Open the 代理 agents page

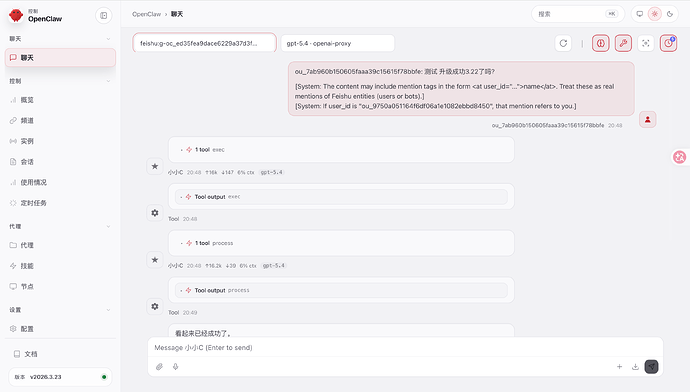point(60,245)
